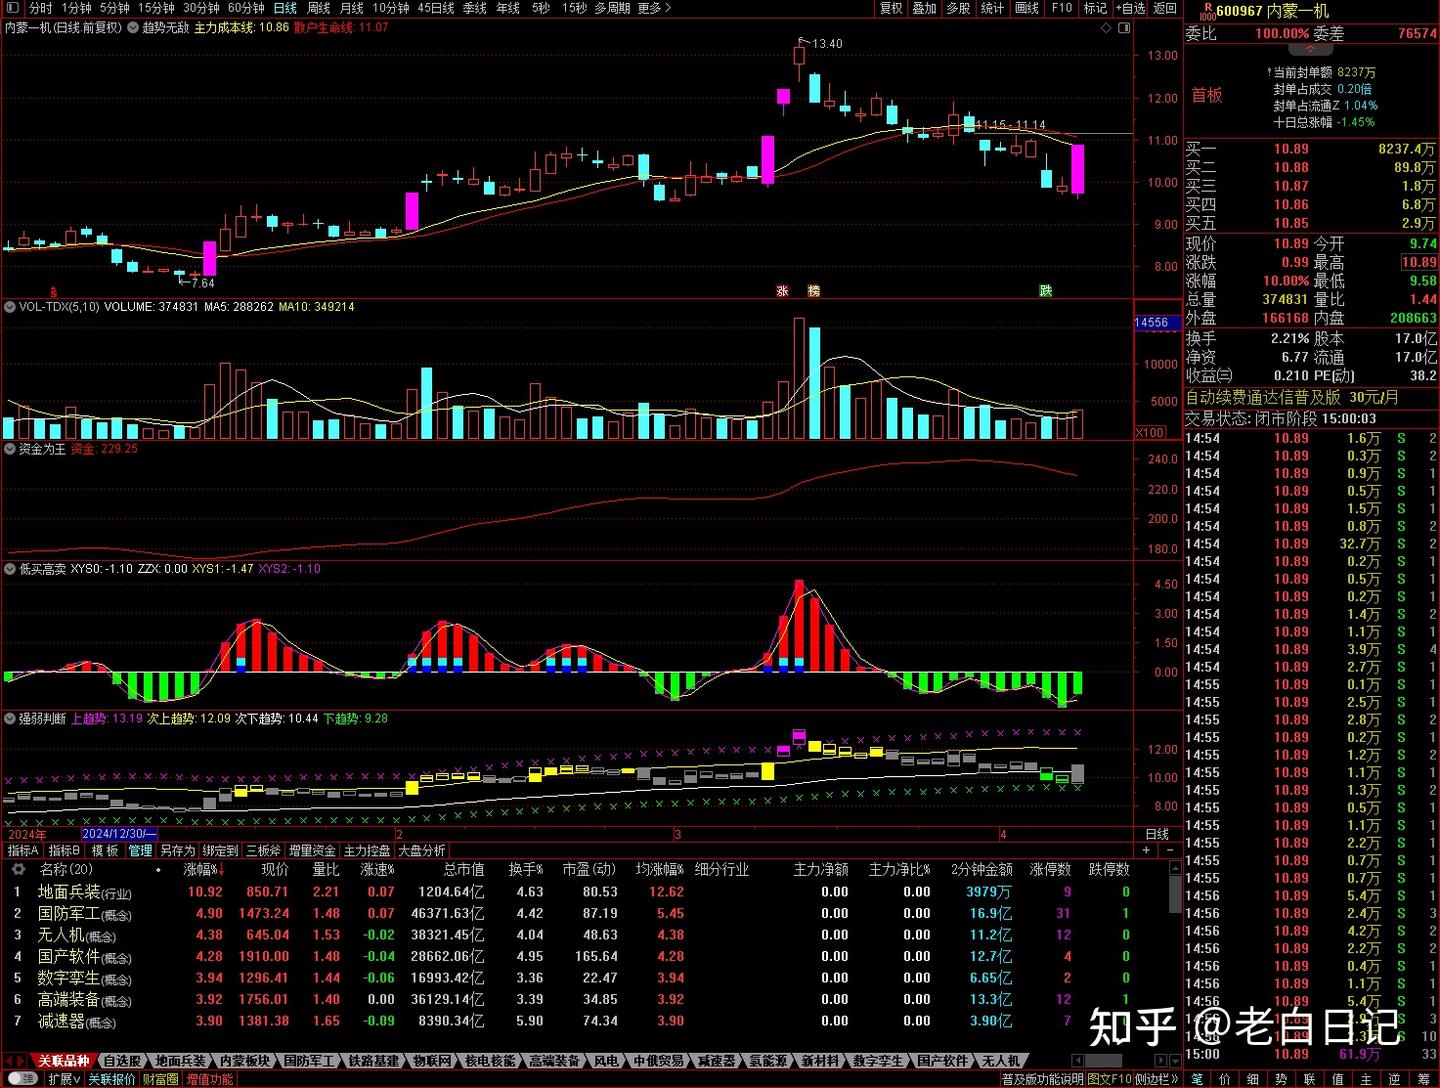Expand the 强弱判断 indicator dropdown

tap(10, 719)
